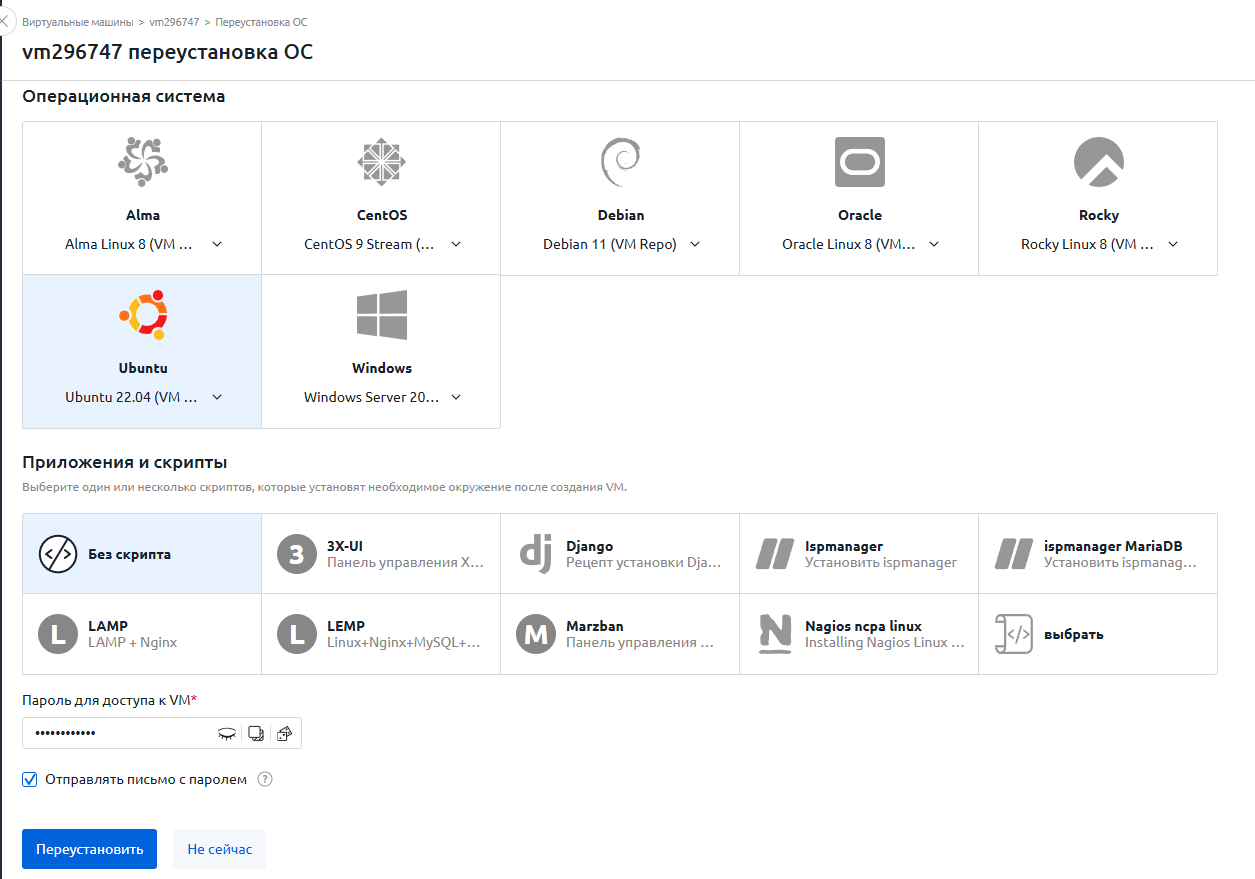
Task: Open the vm296747 breadcrumb link
Action: click(174, 21)
